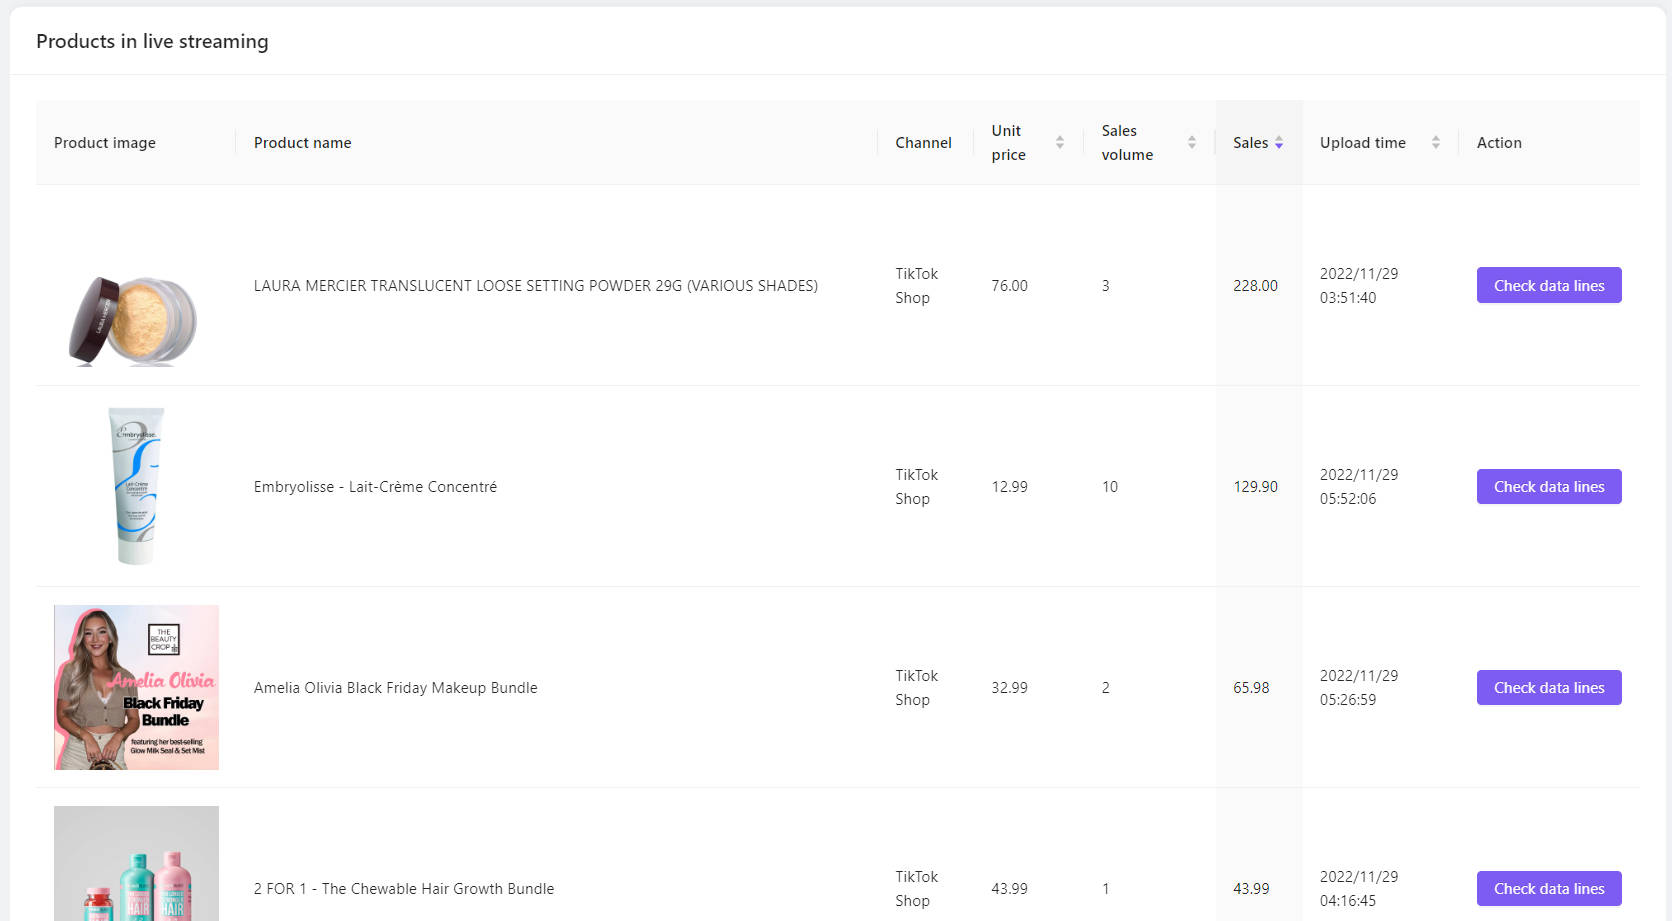Select the Product name column header

pos(302,142)
